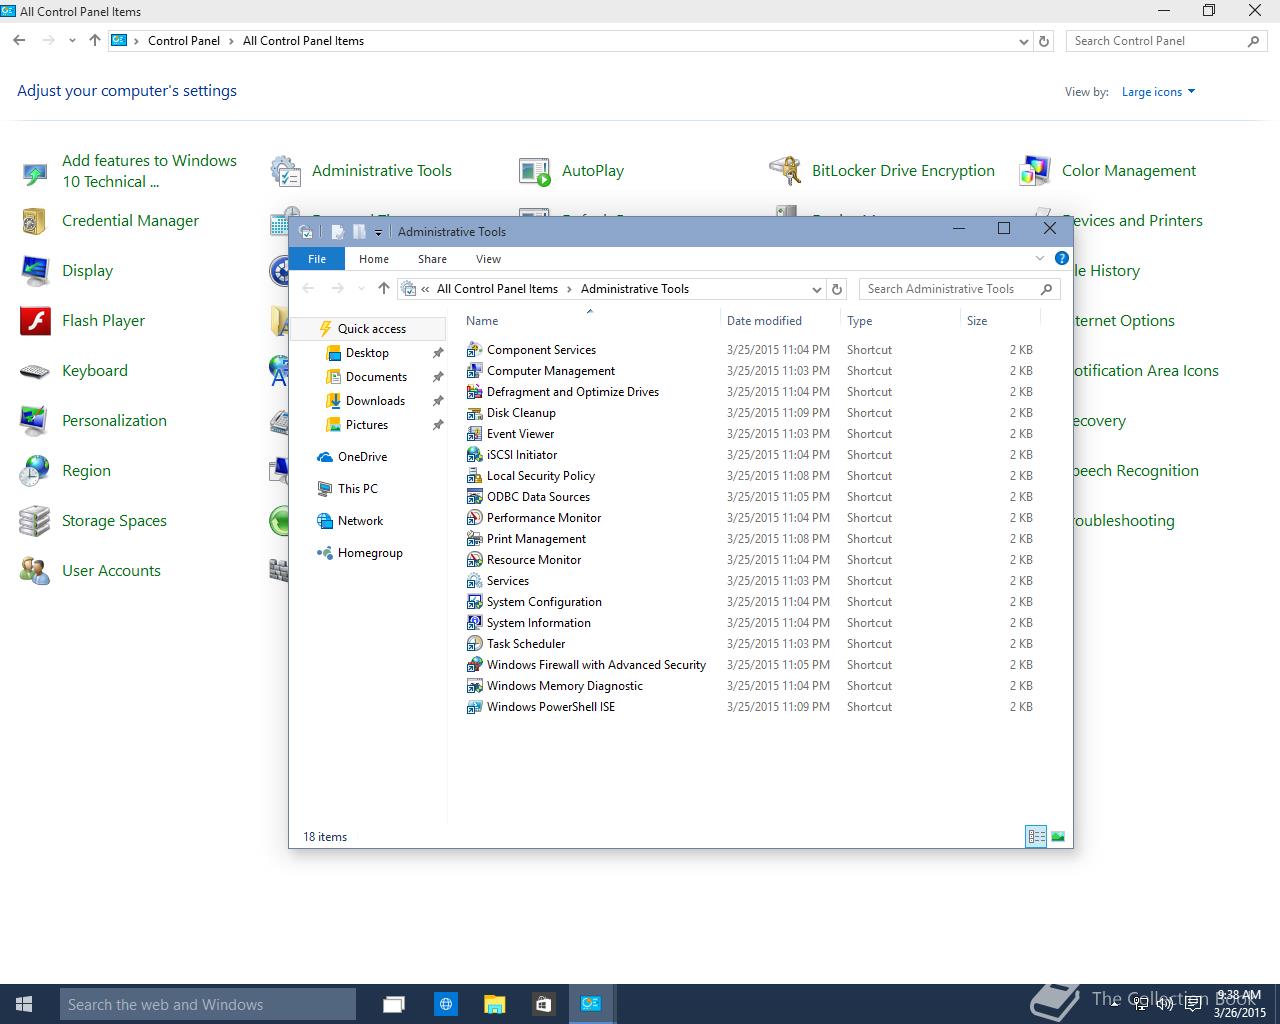Open recent locations dropdown in Control Panel
Image resolution: width=1280 pixels, height=1024 pixels.
72,41
